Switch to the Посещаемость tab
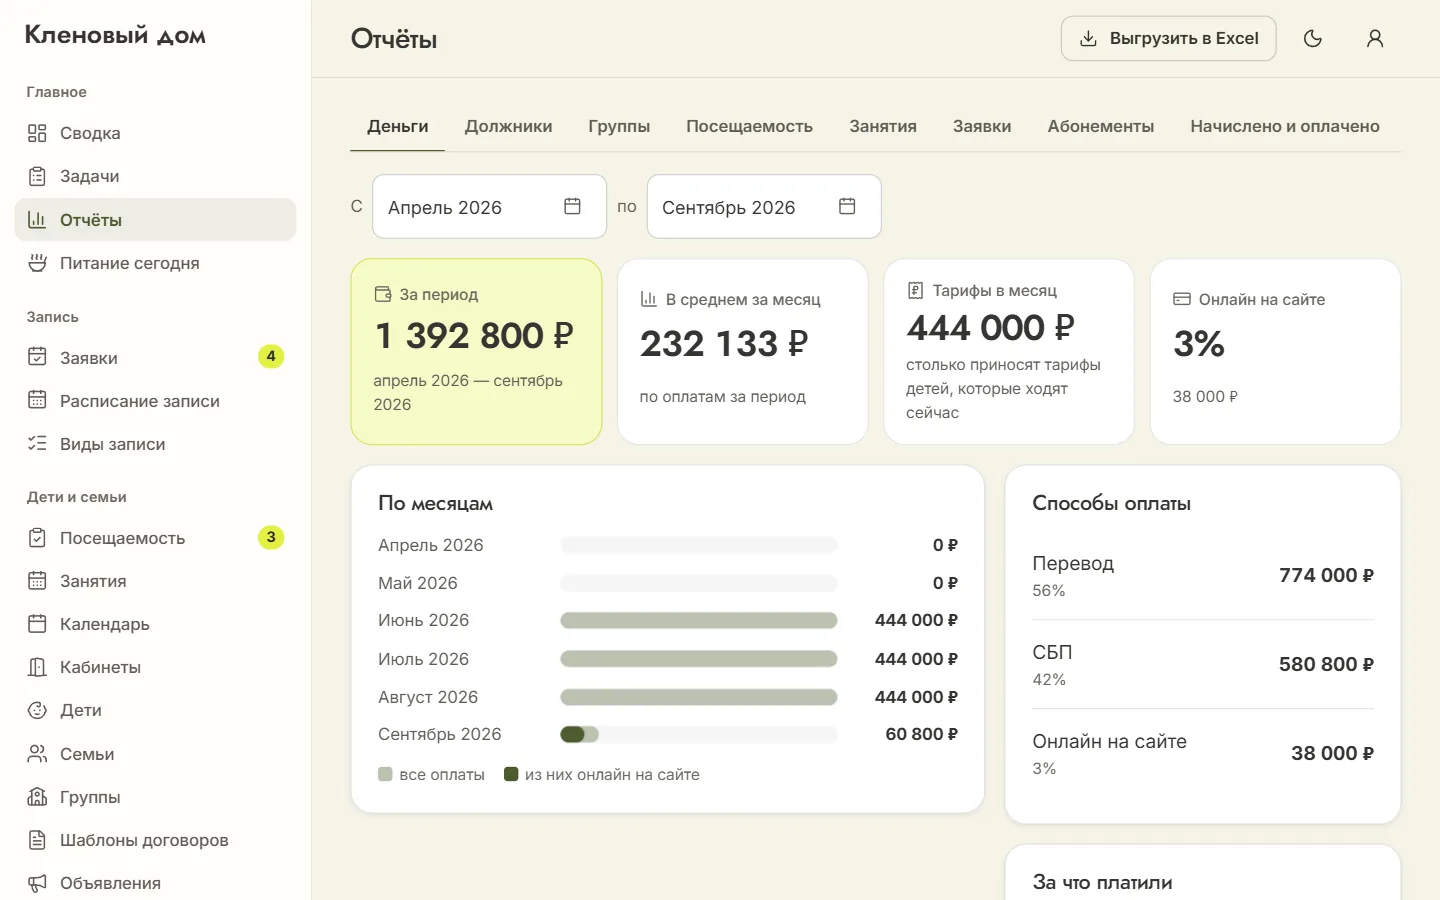 point(749,126)
